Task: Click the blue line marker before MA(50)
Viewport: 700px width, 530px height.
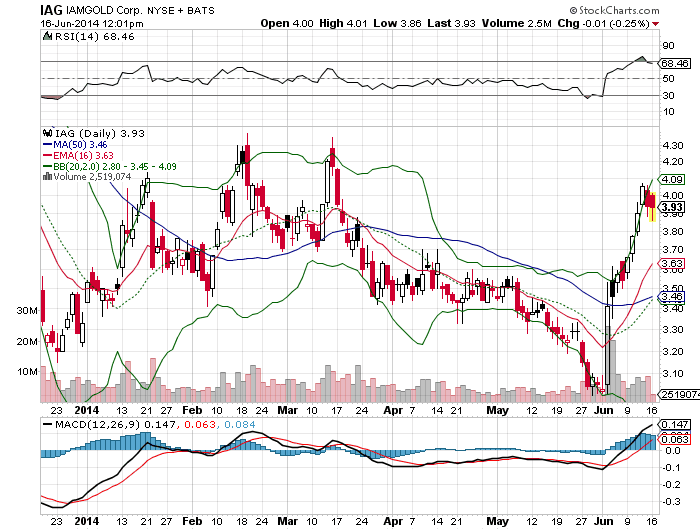Action: click(x=47, y=144)
